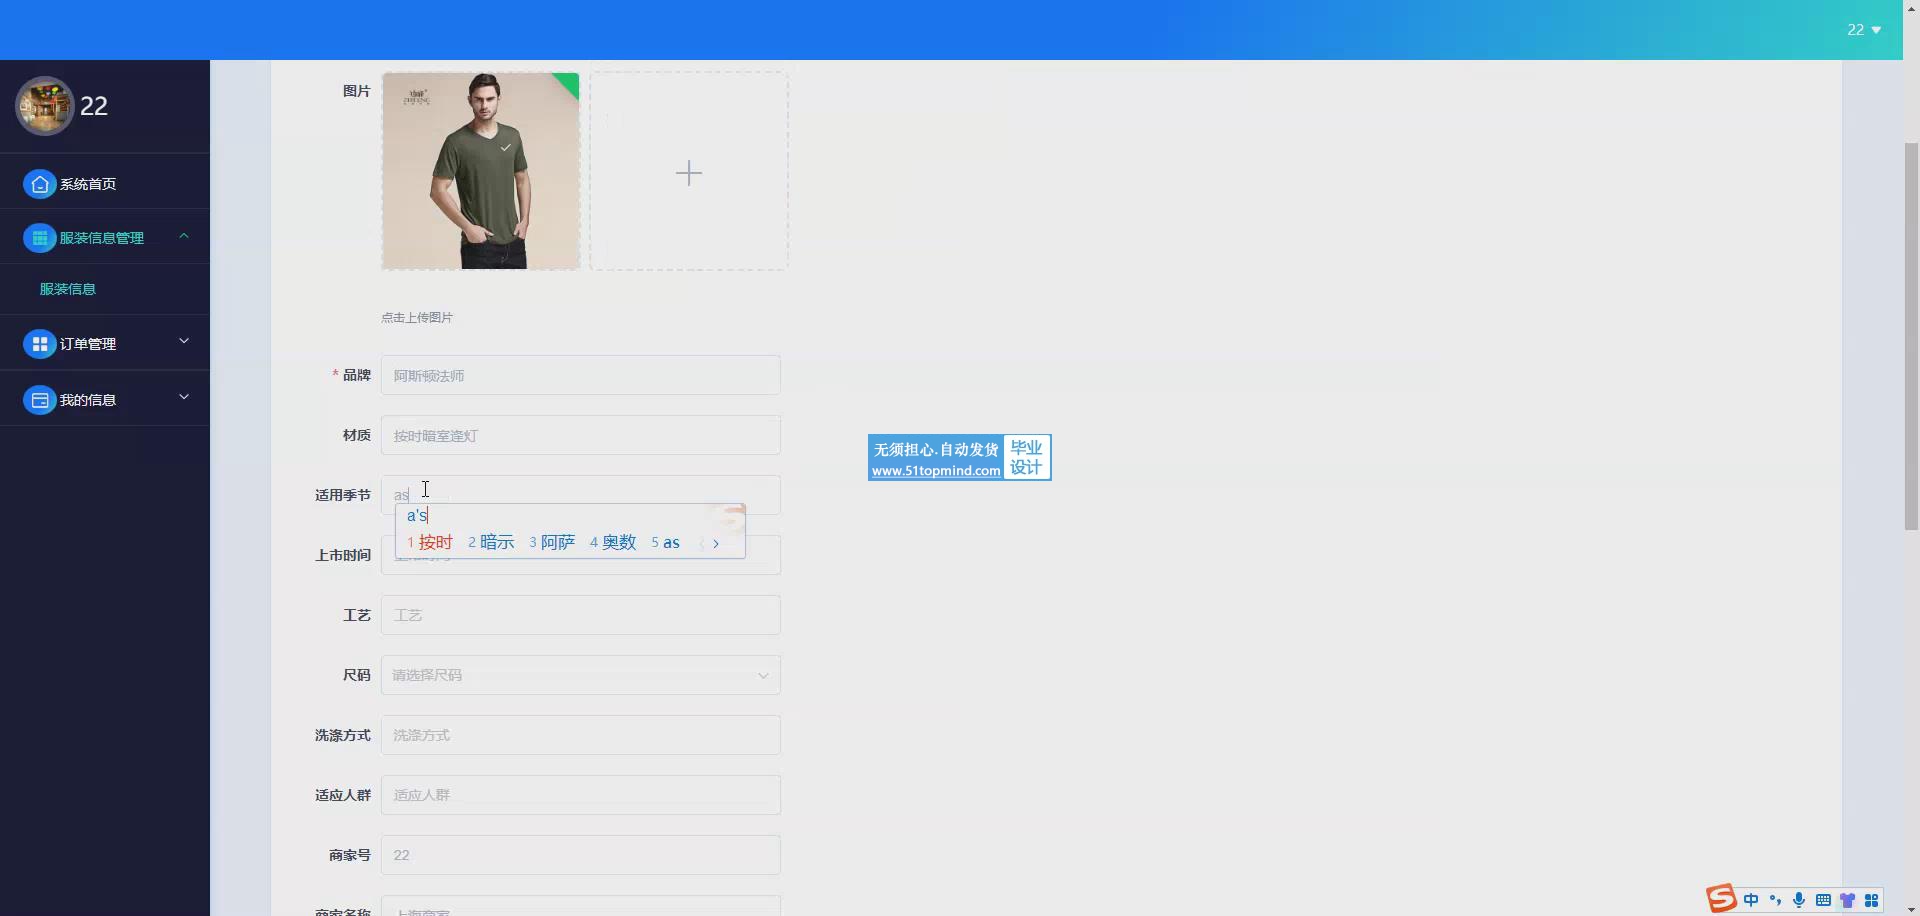The width and height of the screenshot is (1920, 916).
Task: Collapse the 服装信息管理 menu chevron
Action: [184, 236]
